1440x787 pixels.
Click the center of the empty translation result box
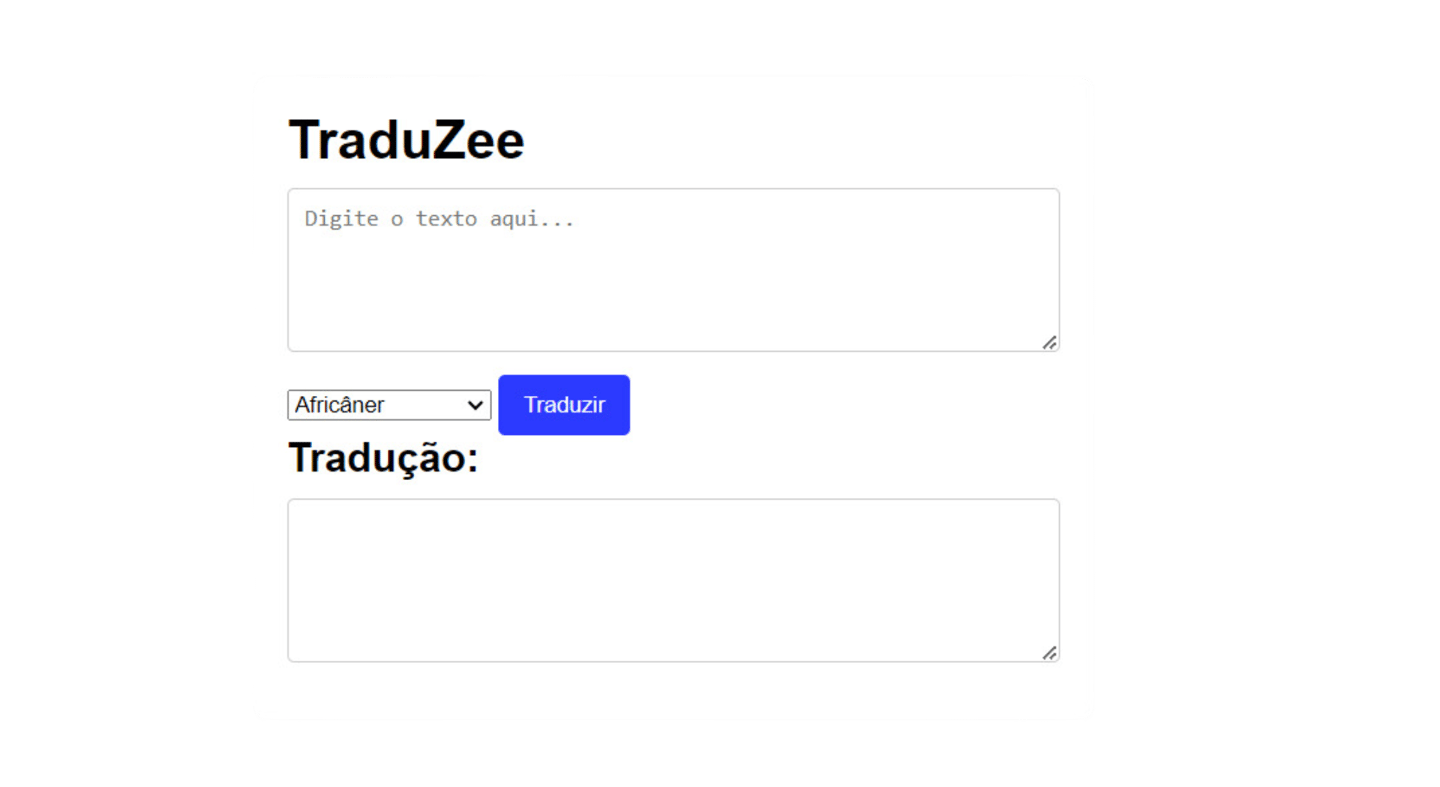coord(673,581)
